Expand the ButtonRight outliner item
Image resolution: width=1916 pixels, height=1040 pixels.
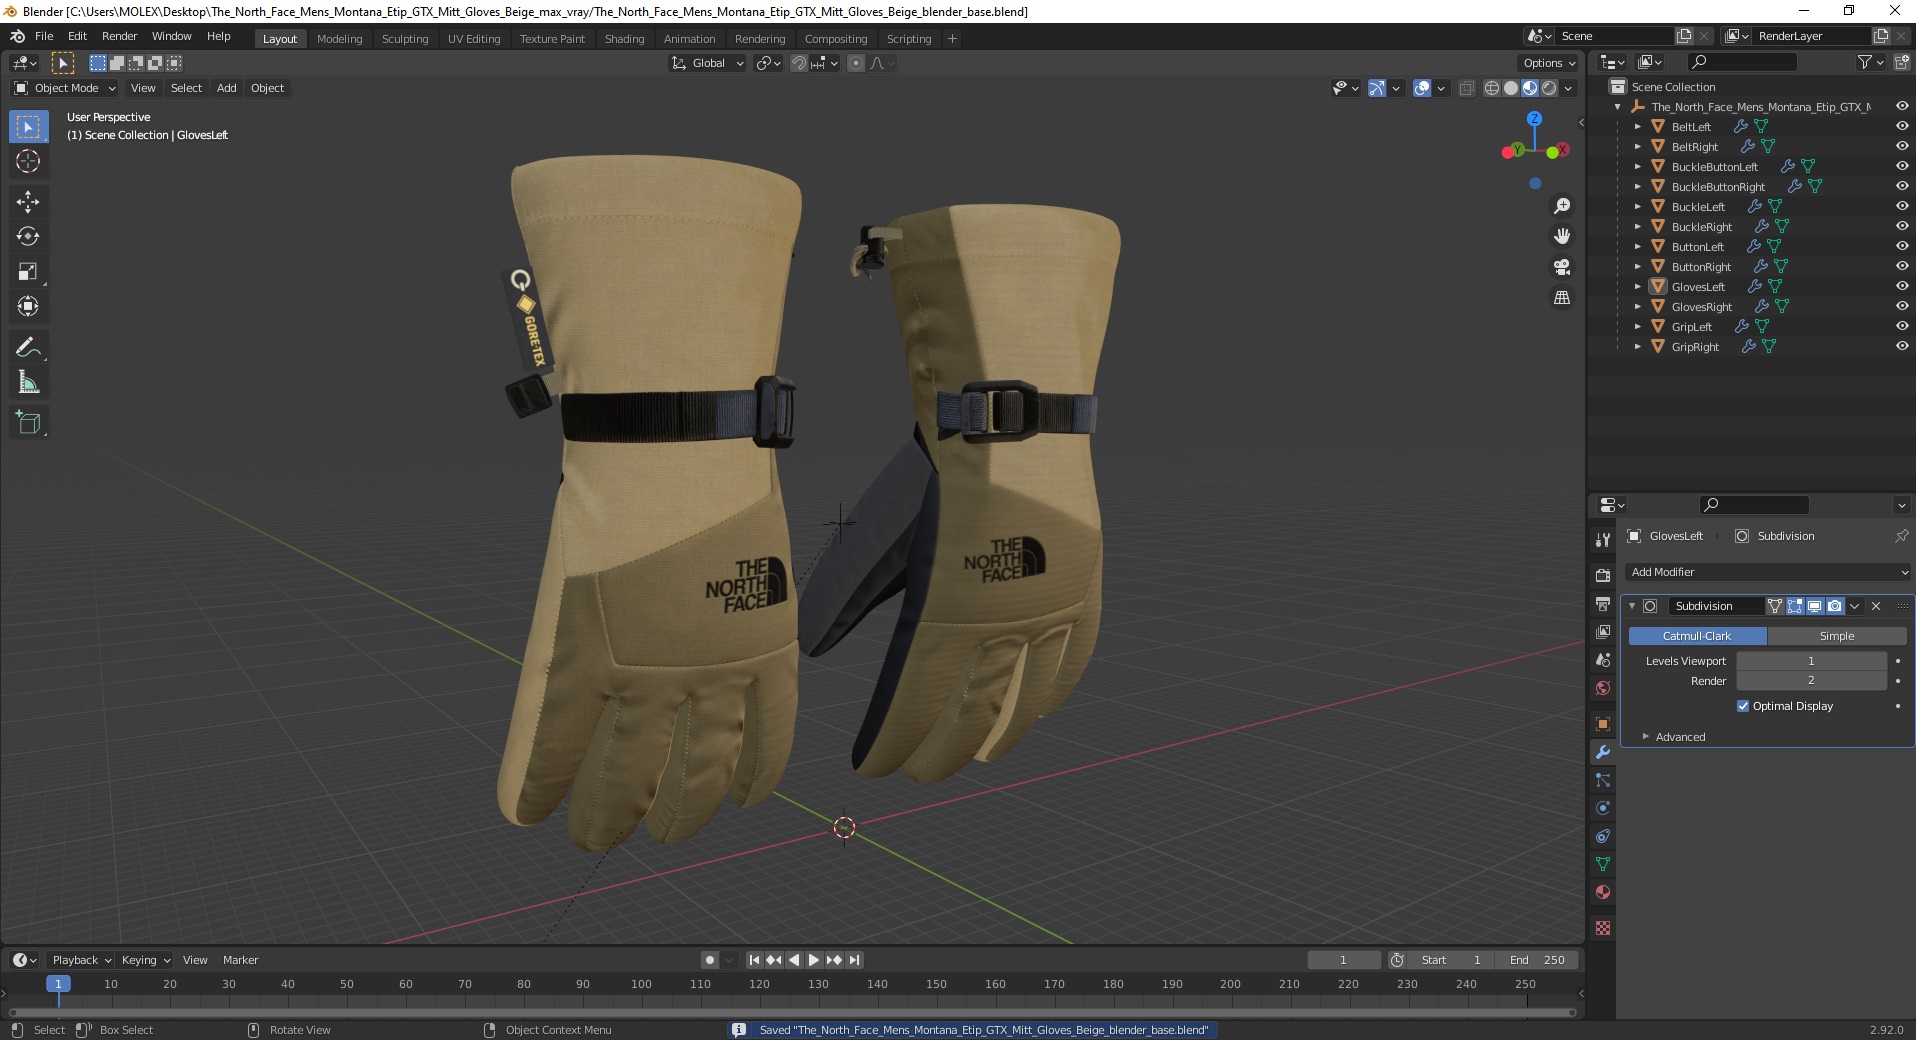click(1637, 267)
